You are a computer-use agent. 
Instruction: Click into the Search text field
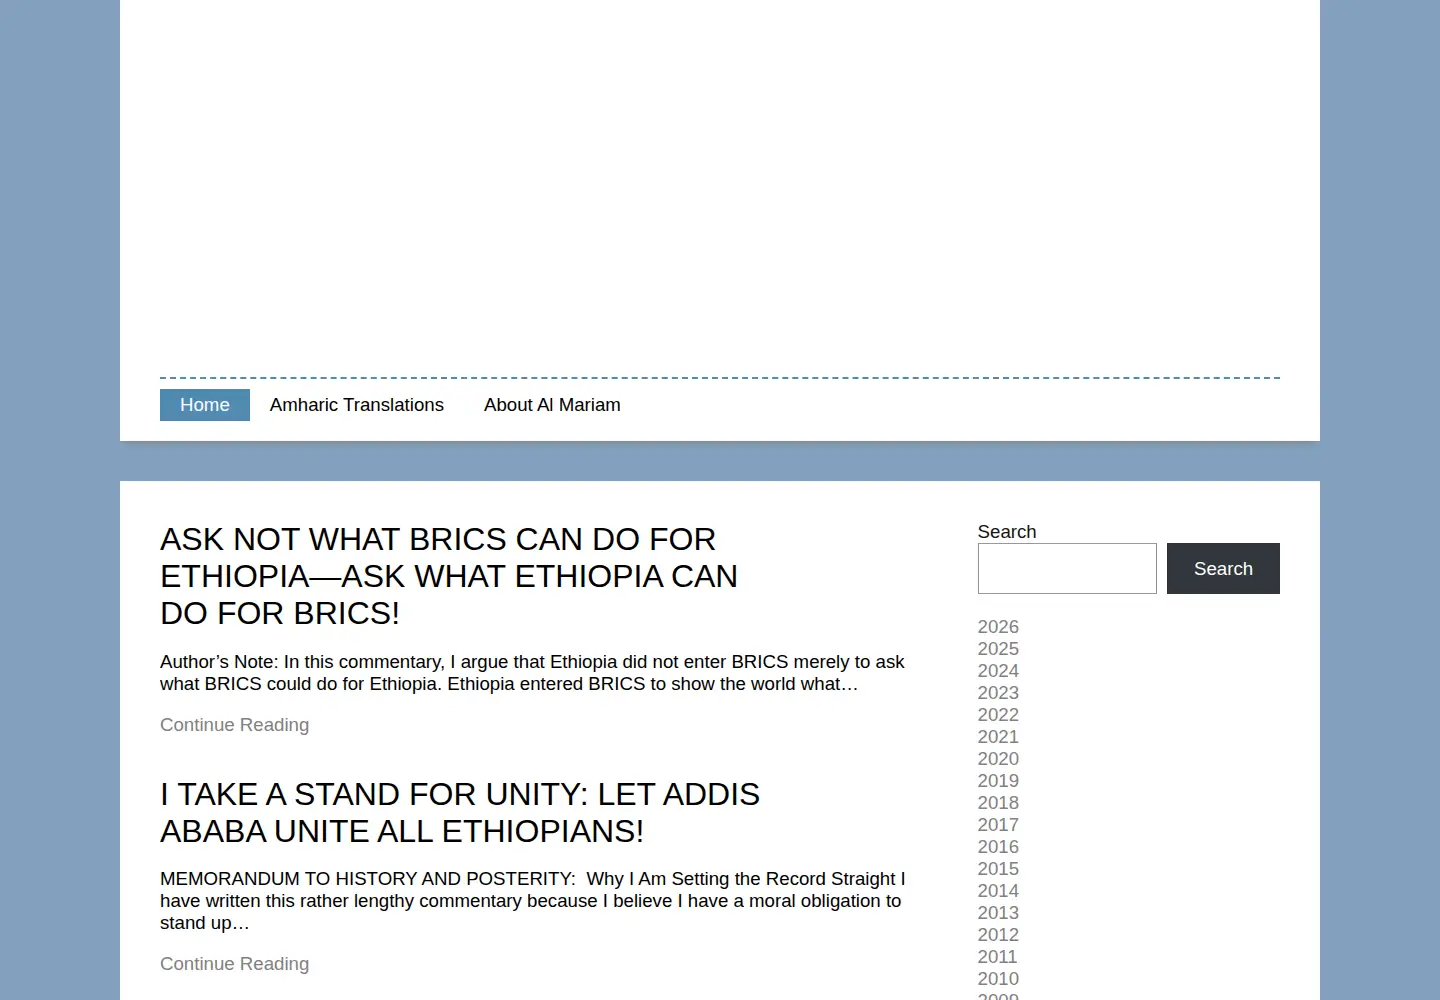(1067, 568)
